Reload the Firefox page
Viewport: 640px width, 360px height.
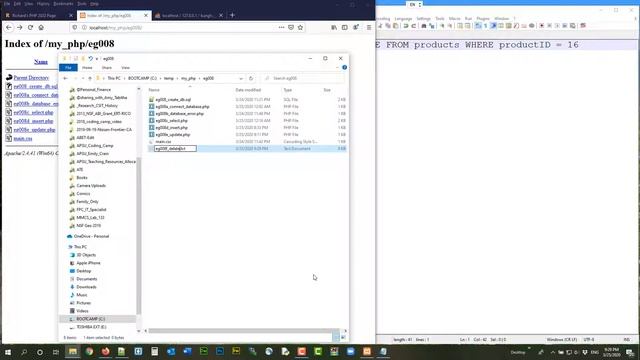coord(30,27)
